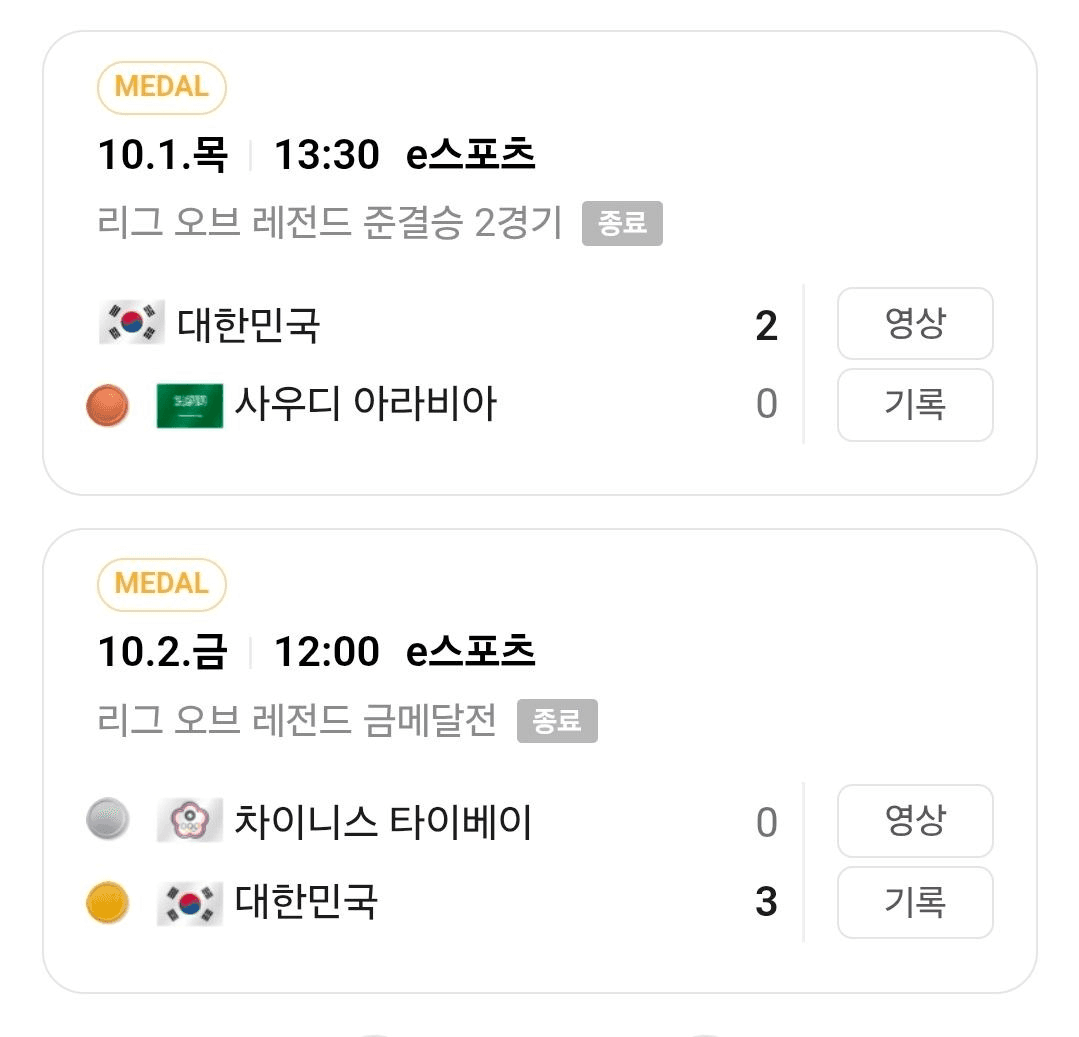Open 영상 for the gold medal match
The image size is (1079, 1037).
point(915,820)
